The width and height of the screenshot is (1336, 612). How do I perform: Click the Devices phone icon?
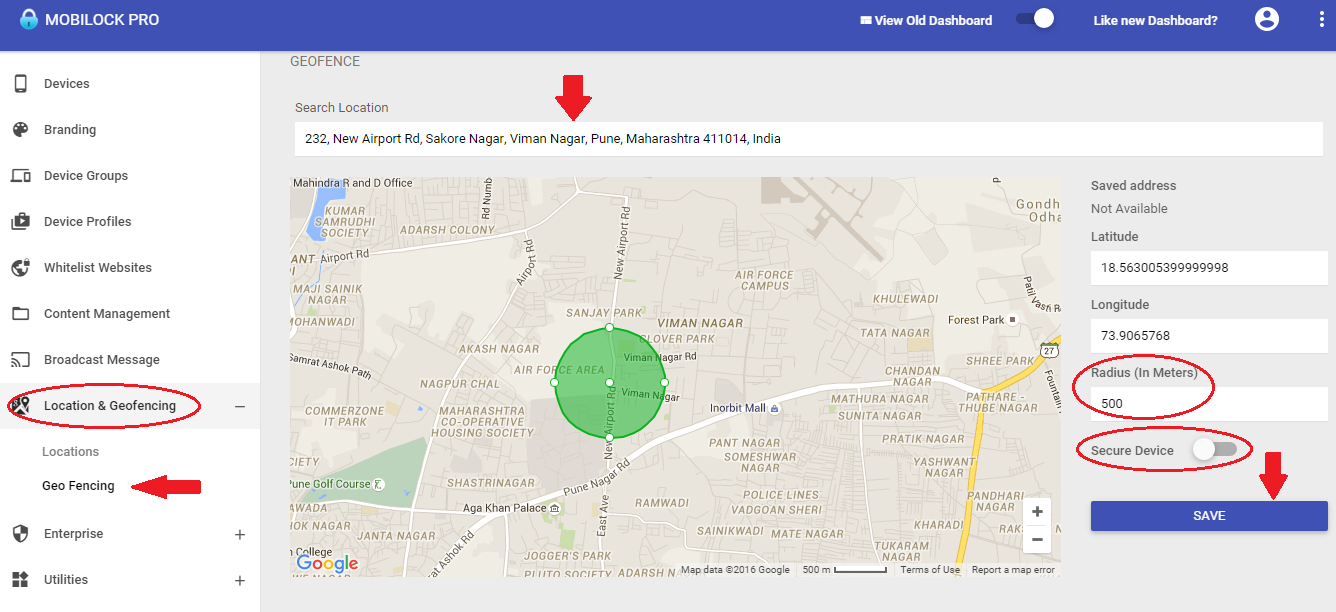pyautogui.click(x=20, y=84)
